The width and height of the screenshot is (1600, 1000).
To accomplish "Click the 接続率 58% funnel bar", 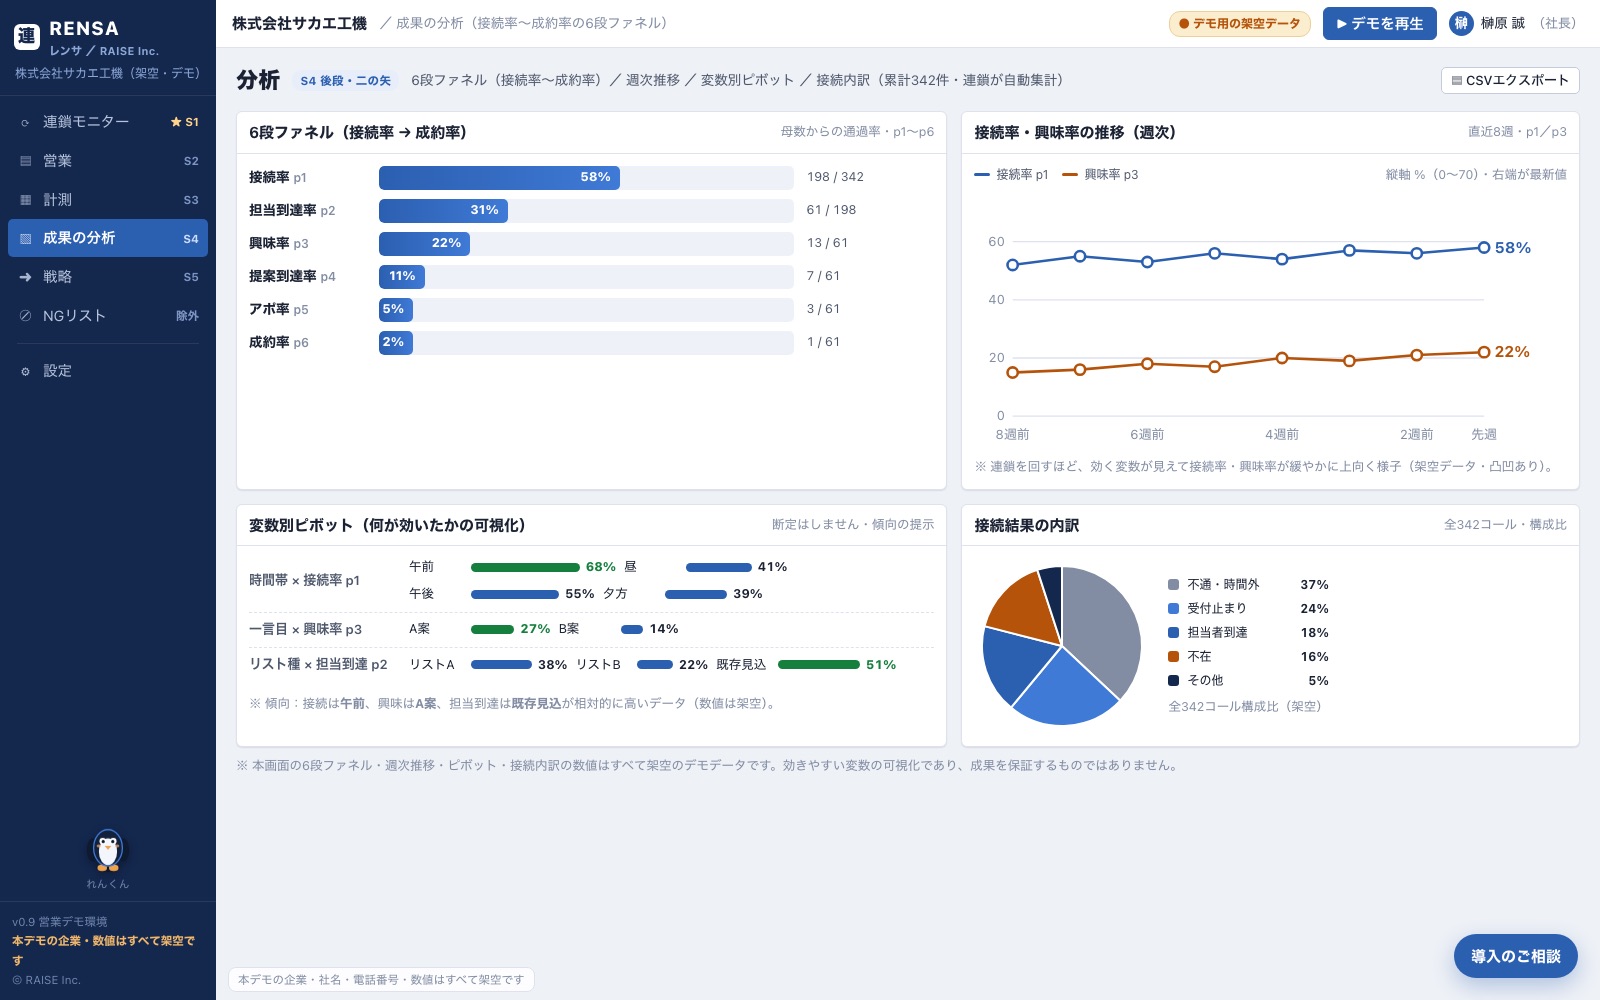I will pyautogui.click(x=499, y=177).
